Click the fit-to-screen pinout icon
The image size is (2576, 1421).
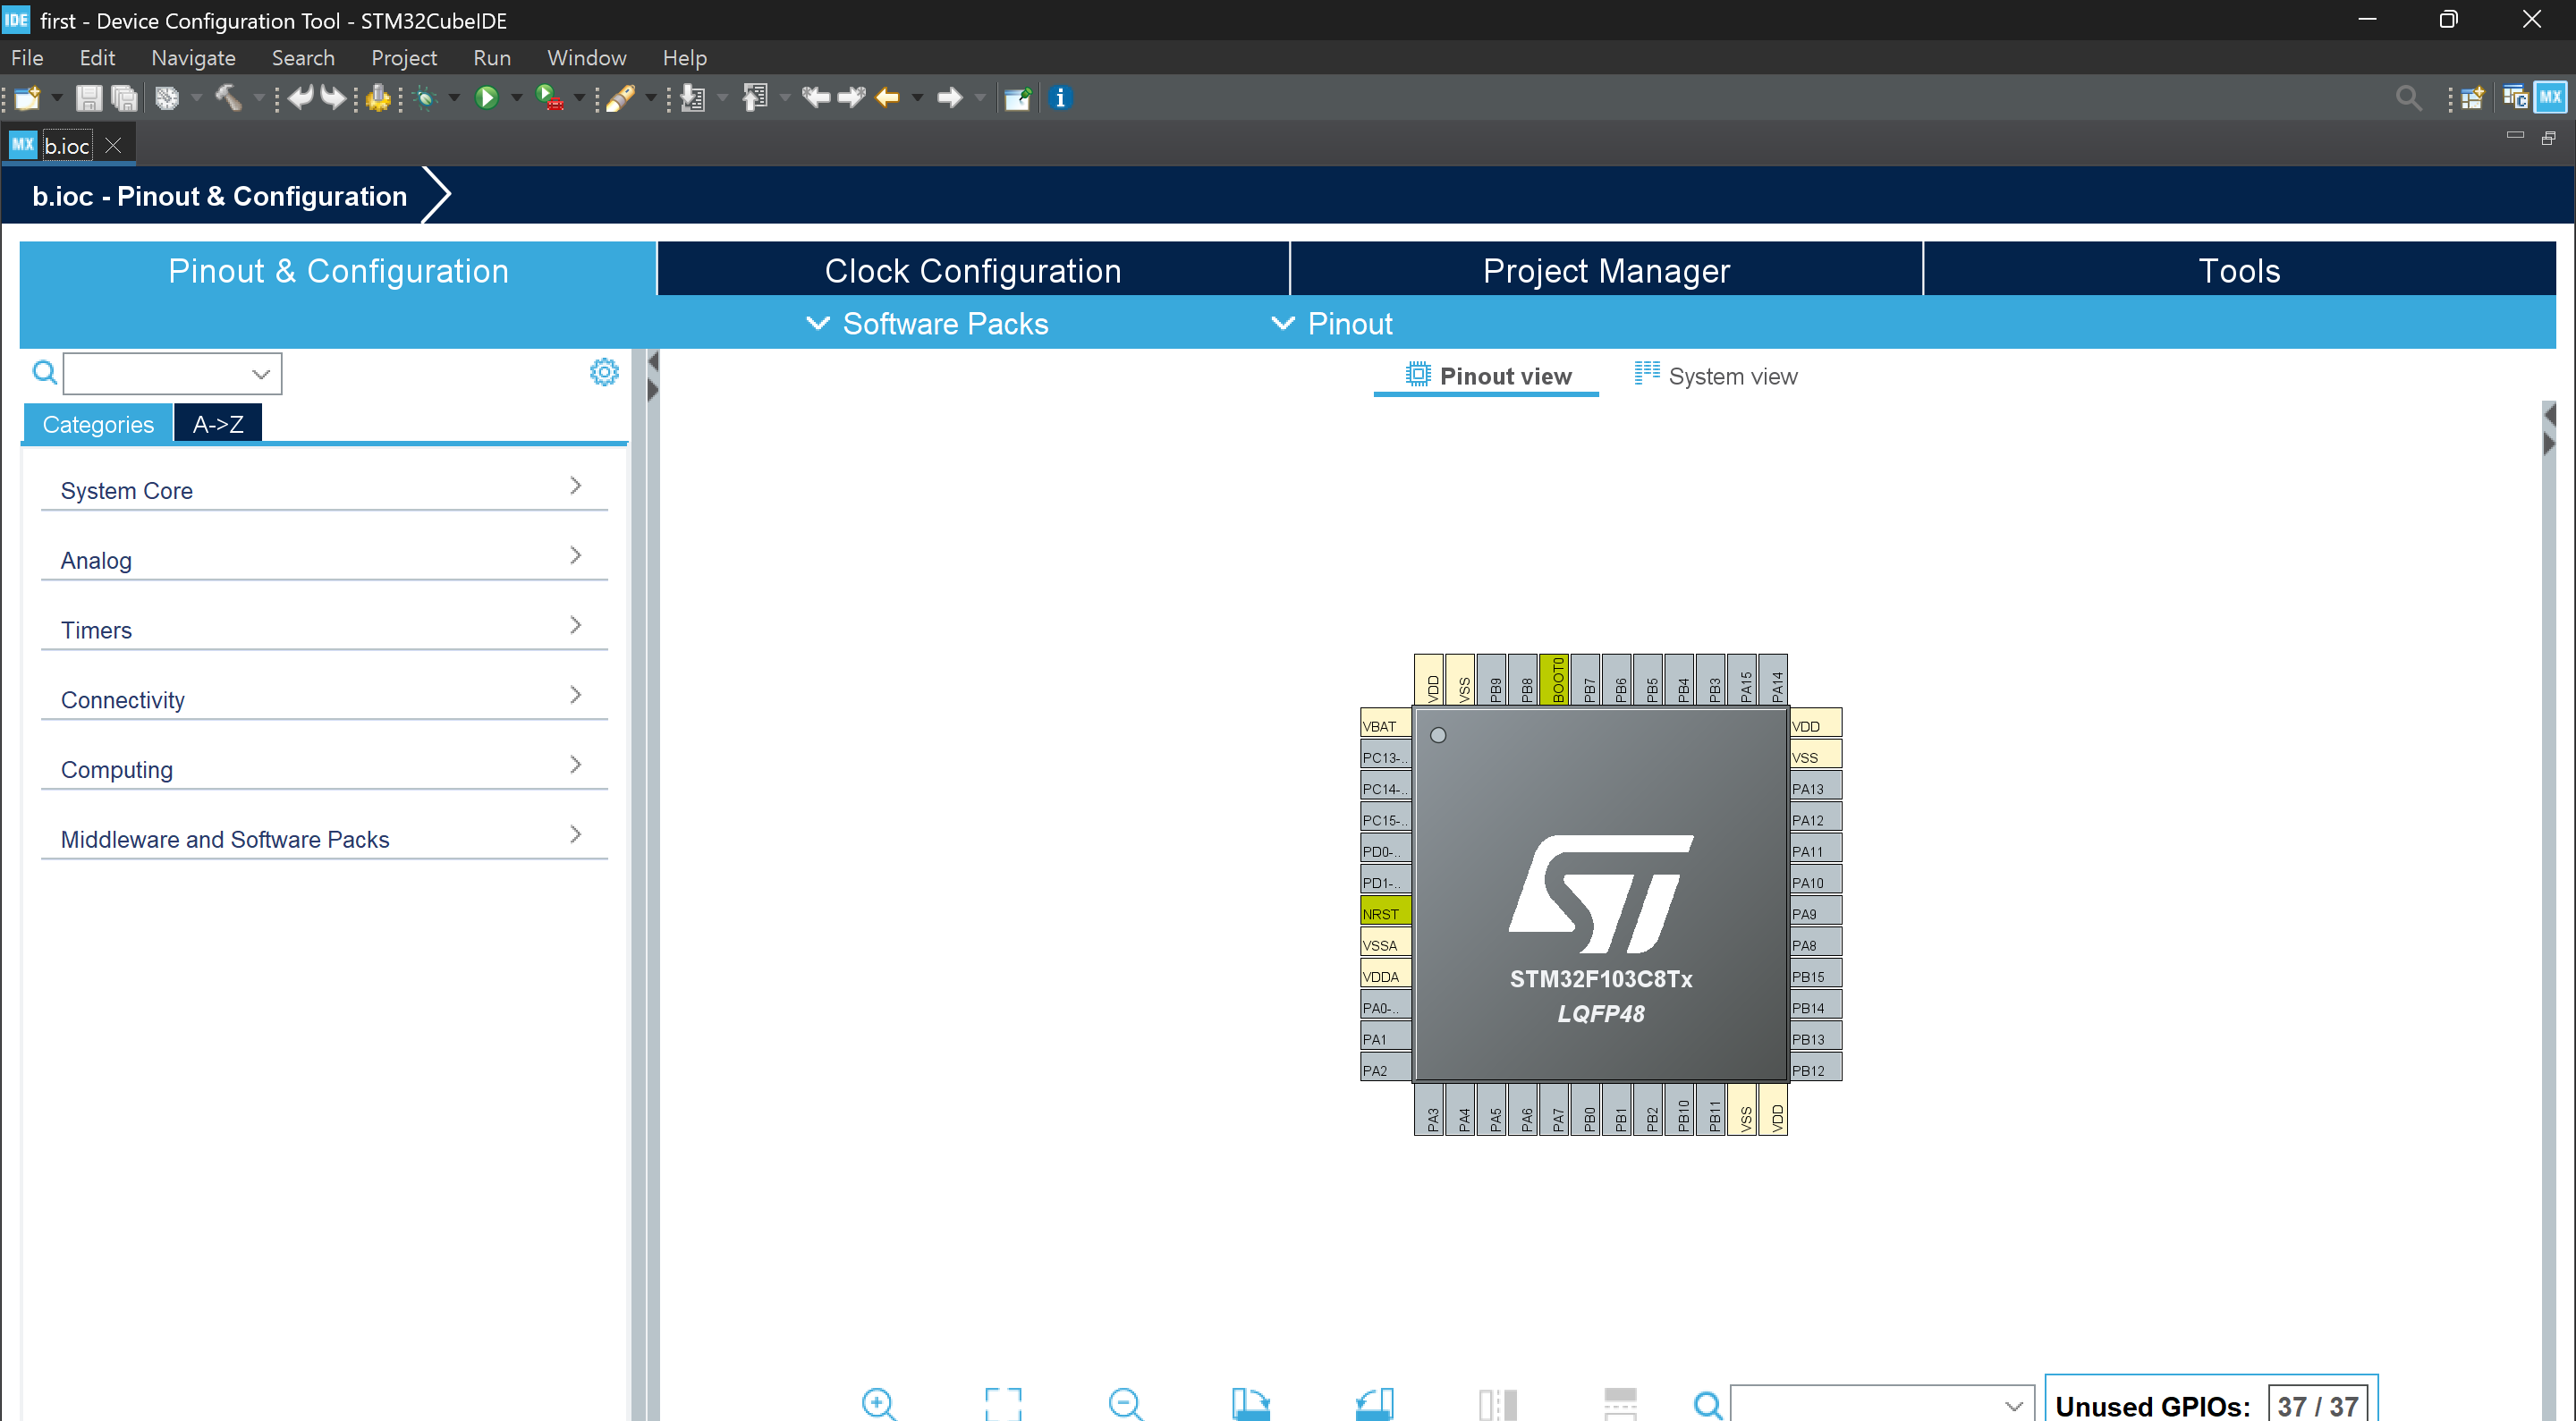click(1003, 1403)
